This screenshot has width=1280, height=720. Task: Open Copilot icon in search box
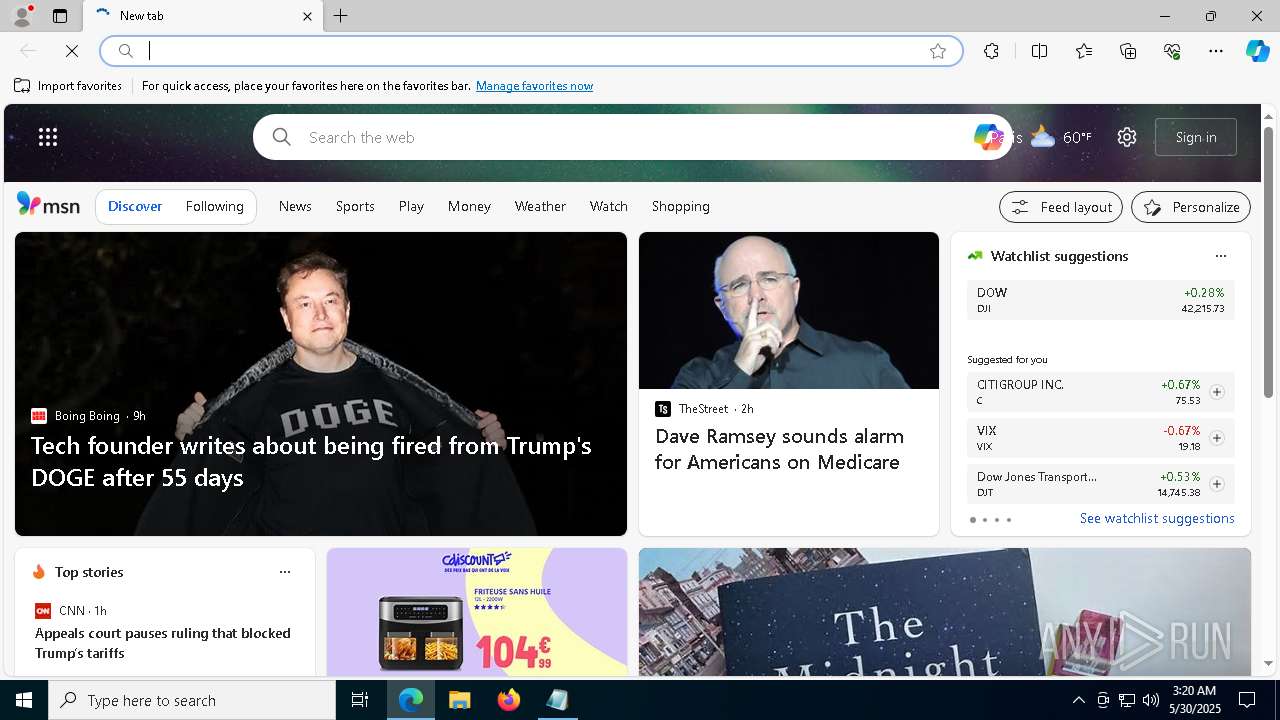pyautogui.click(x=987, y=137)
